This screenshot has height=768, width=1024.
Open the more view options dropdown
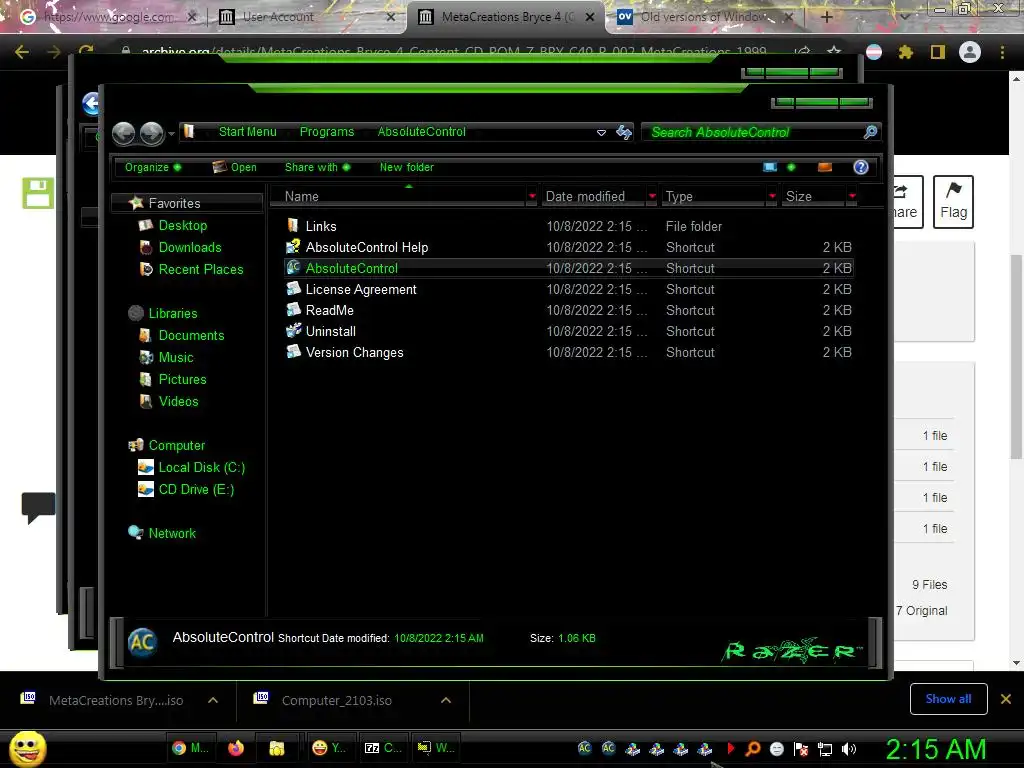[x=792, y=167]
